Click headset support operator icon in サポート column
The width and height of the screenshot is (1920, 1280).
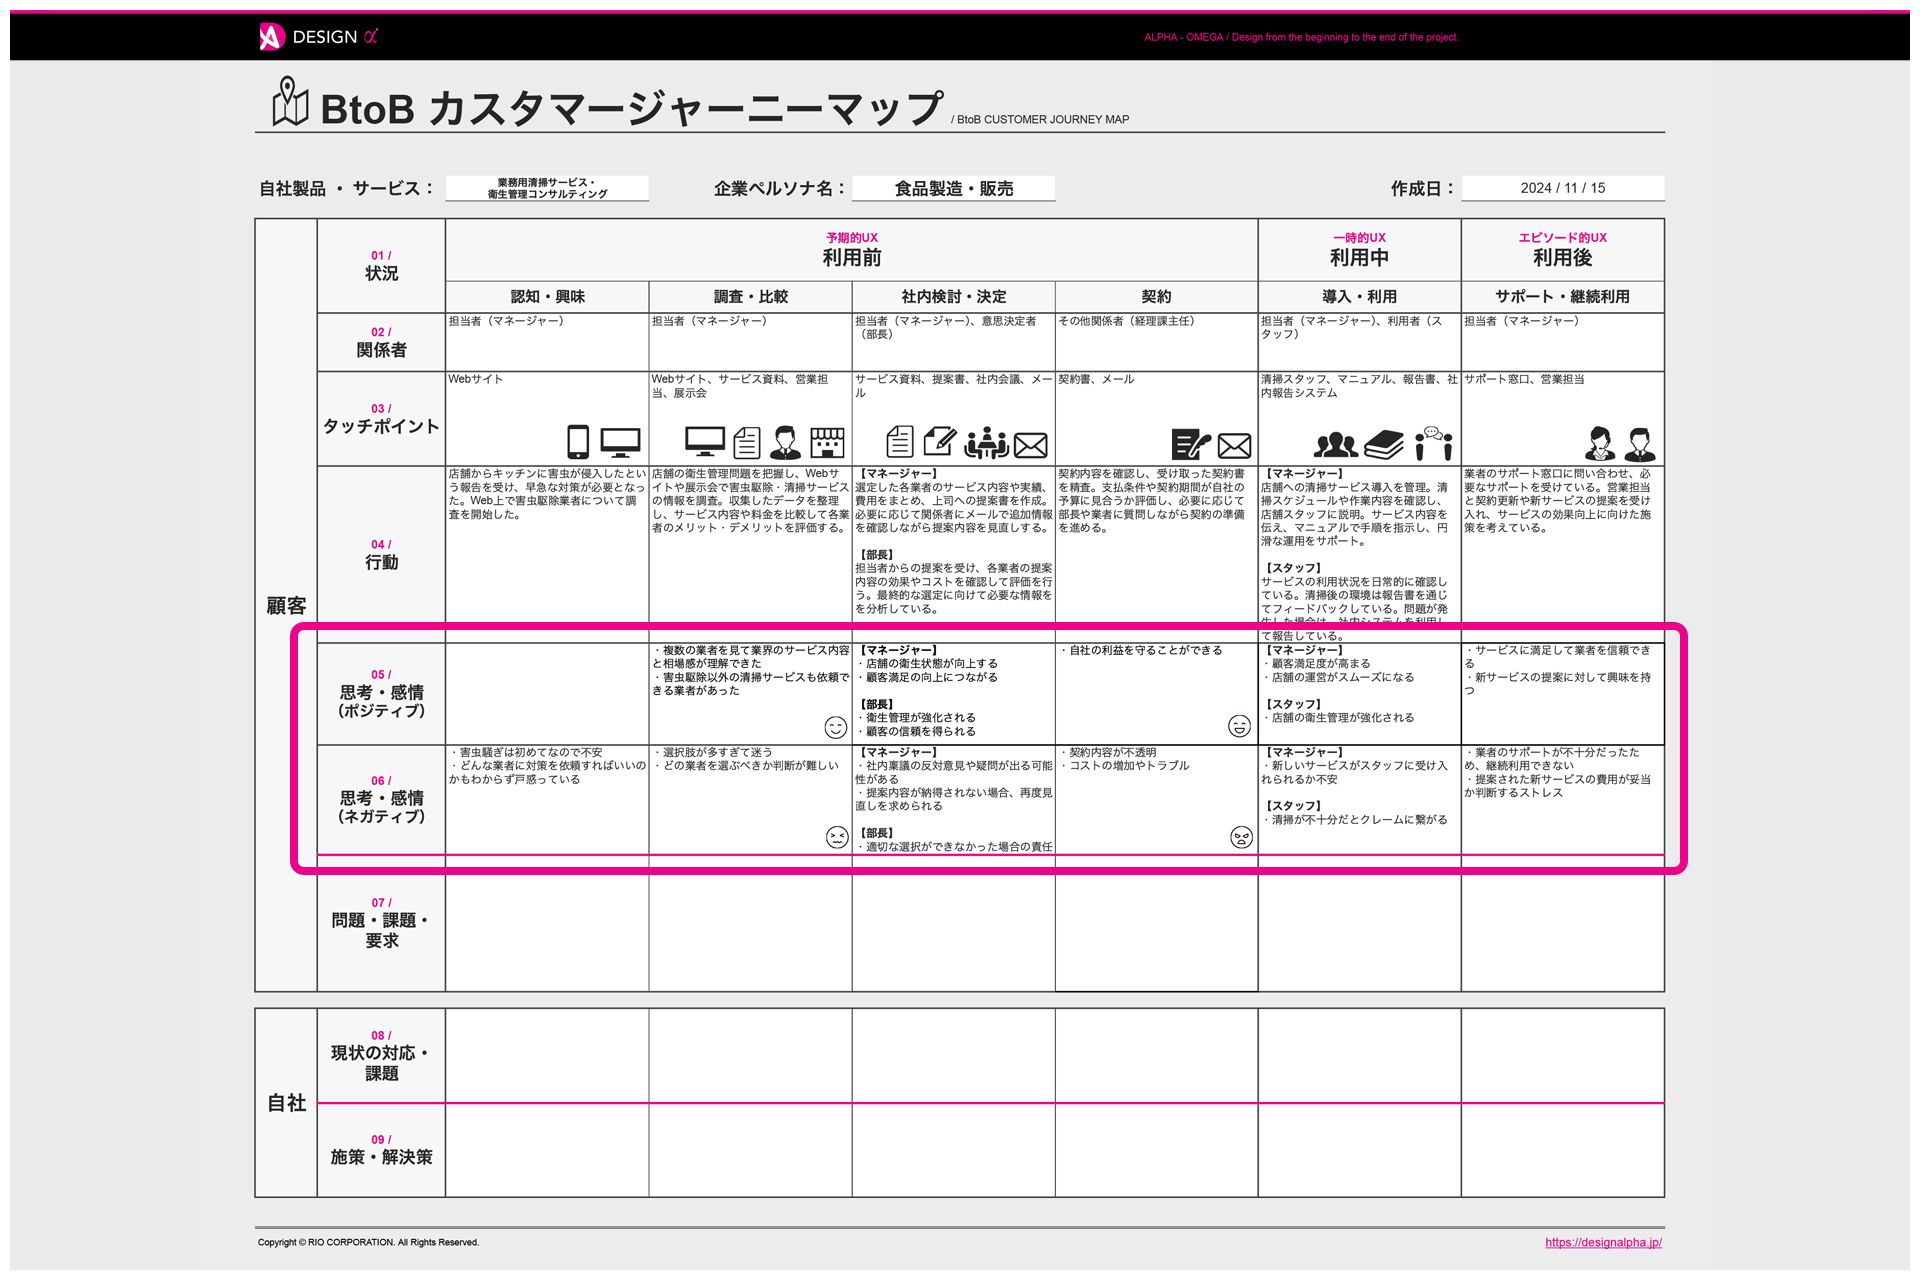pyautogui.click(x=1600, y=442)
